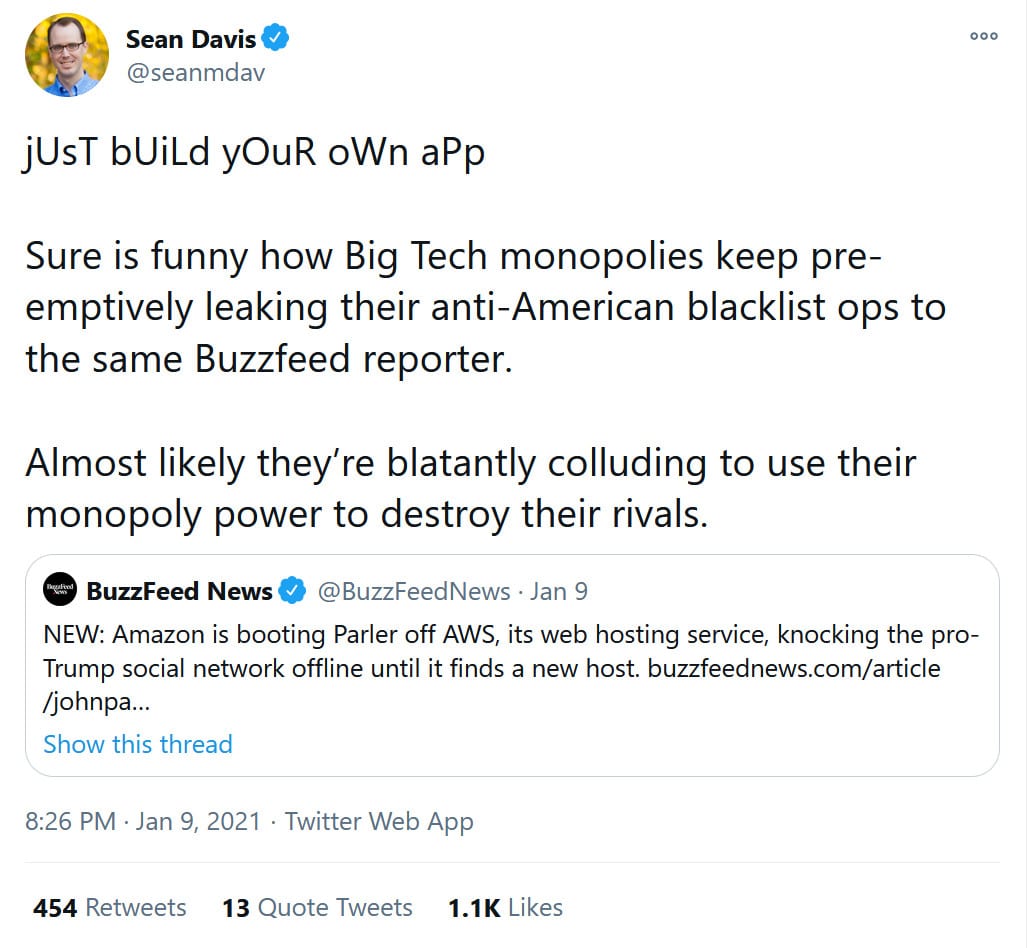
Task: Click the Twitter Web App source link
Action: (379, 821)
